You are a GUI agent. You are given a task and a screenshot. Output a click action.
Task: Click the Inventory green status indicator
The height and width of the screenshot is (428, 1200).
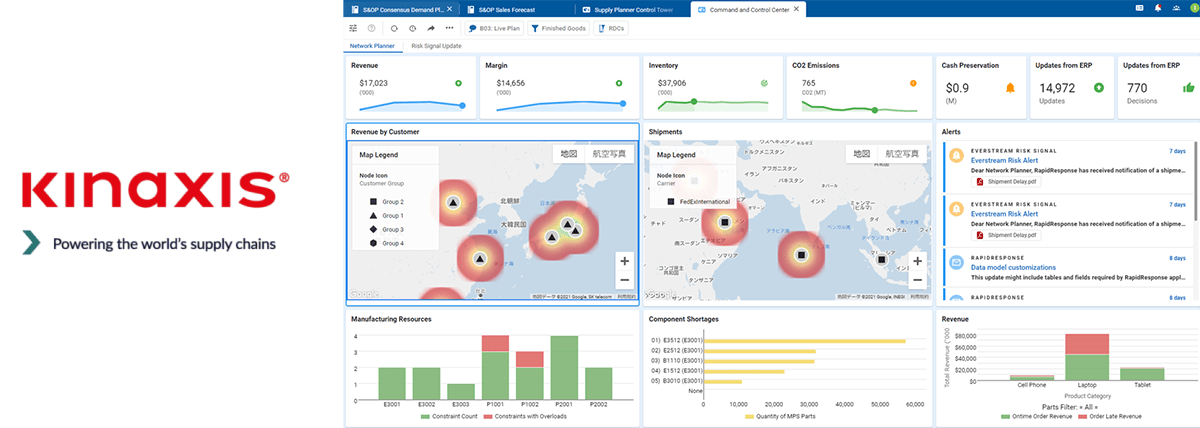(x=764, y=84)
